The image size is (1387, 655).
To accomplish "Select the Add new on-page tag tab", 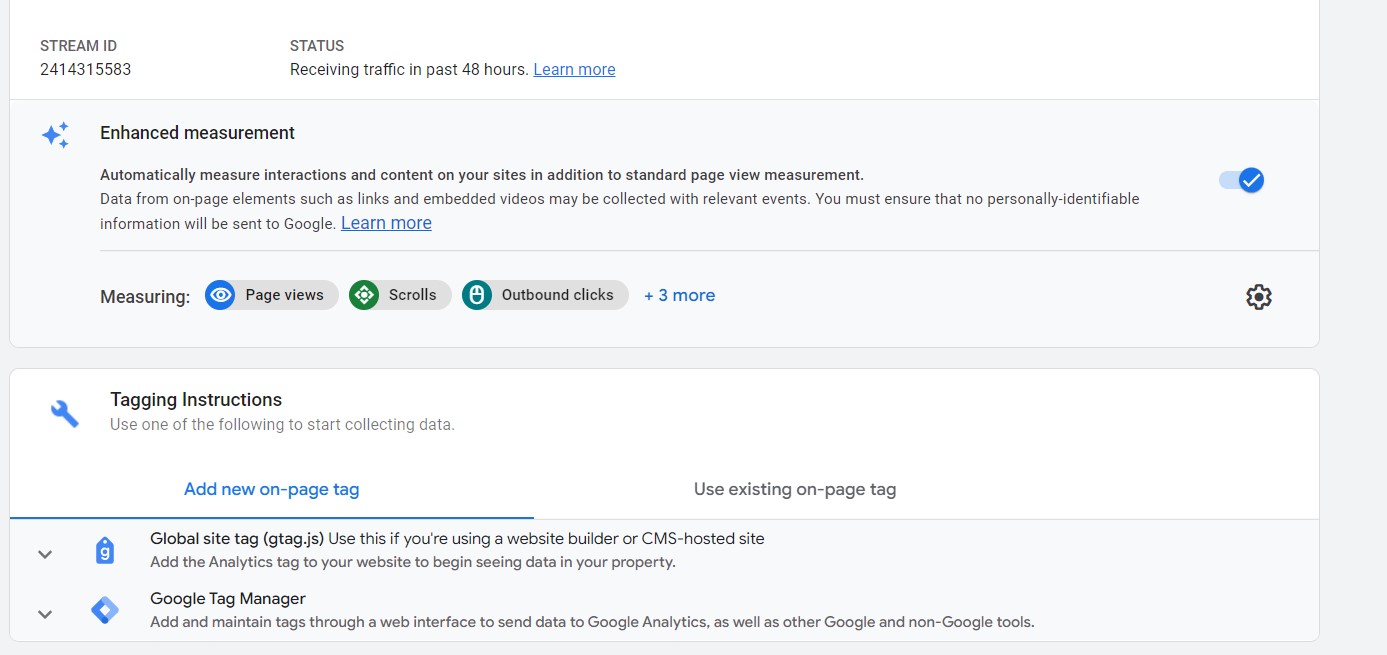I will (x=271, y=490).
